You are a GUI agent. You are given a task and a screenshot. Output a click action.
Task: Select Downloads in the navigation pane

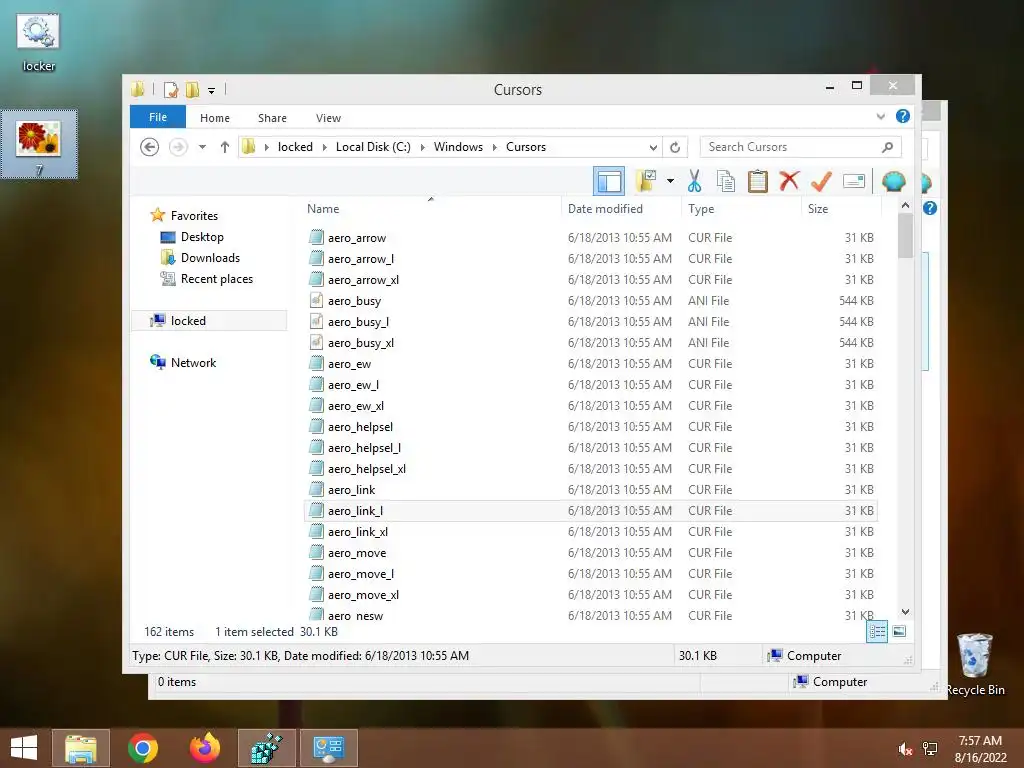tap(210, 258)
